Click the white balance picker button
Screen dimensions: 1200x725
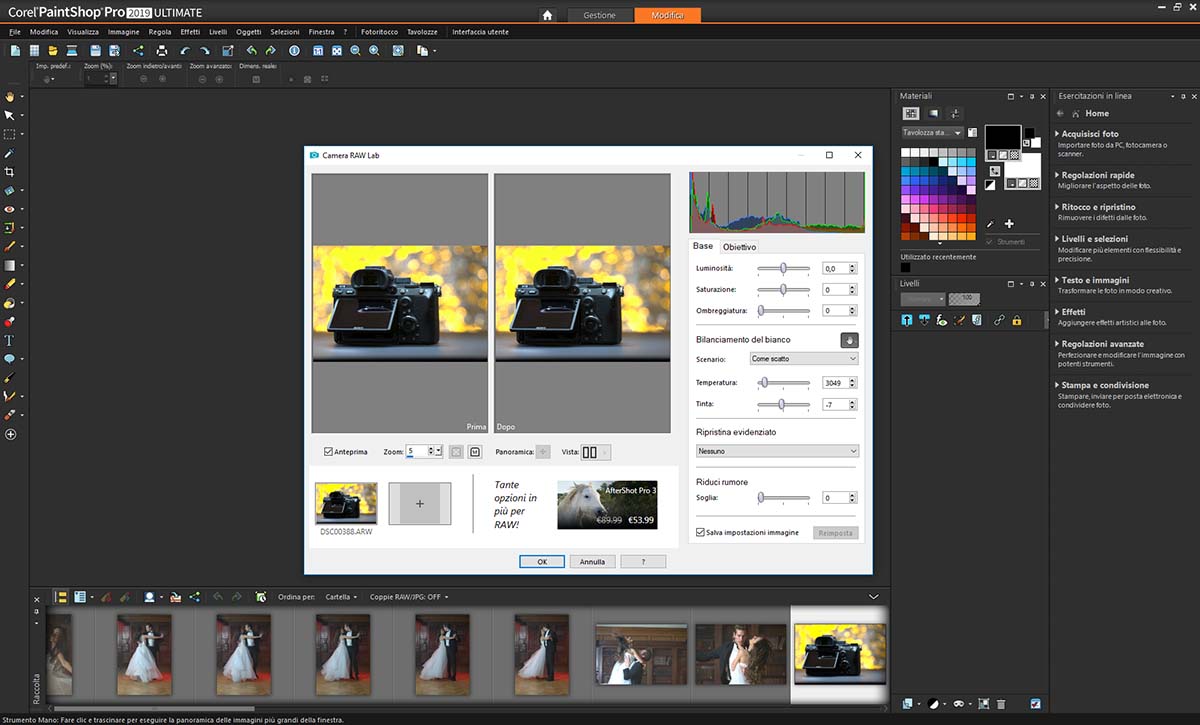coord(849,340)
